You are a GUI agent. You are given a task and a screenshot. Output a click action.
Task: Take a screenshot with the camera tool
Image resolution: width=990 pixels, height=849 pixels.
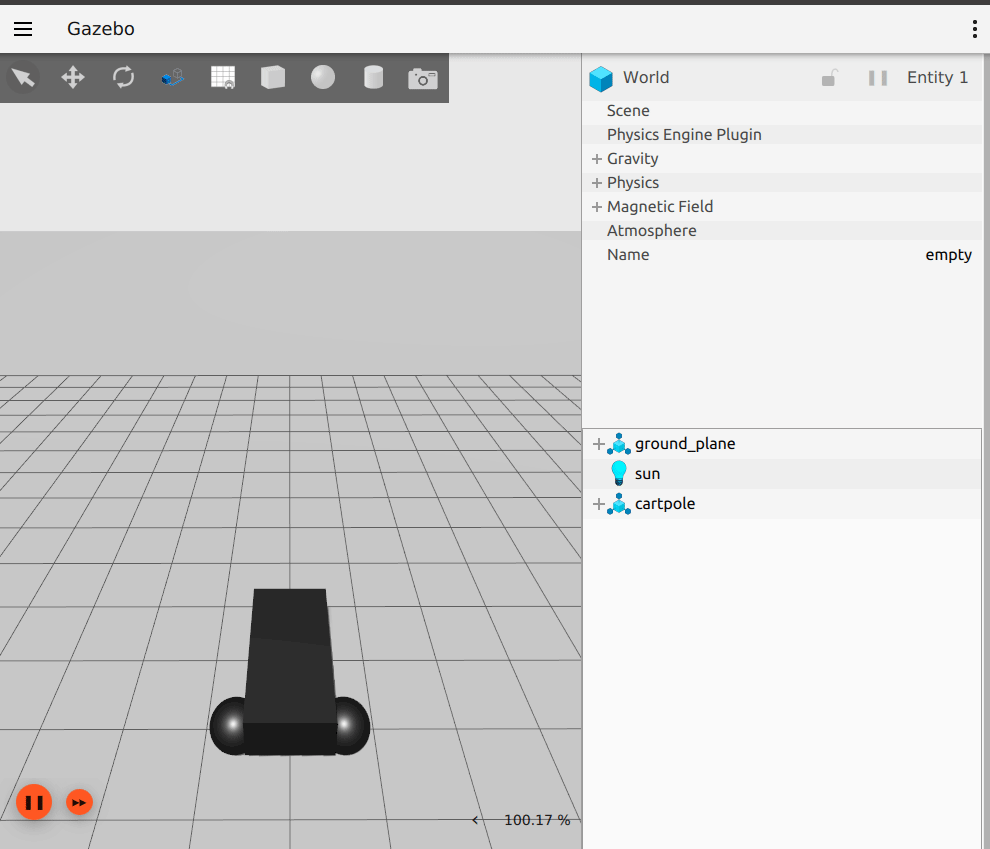422,77
